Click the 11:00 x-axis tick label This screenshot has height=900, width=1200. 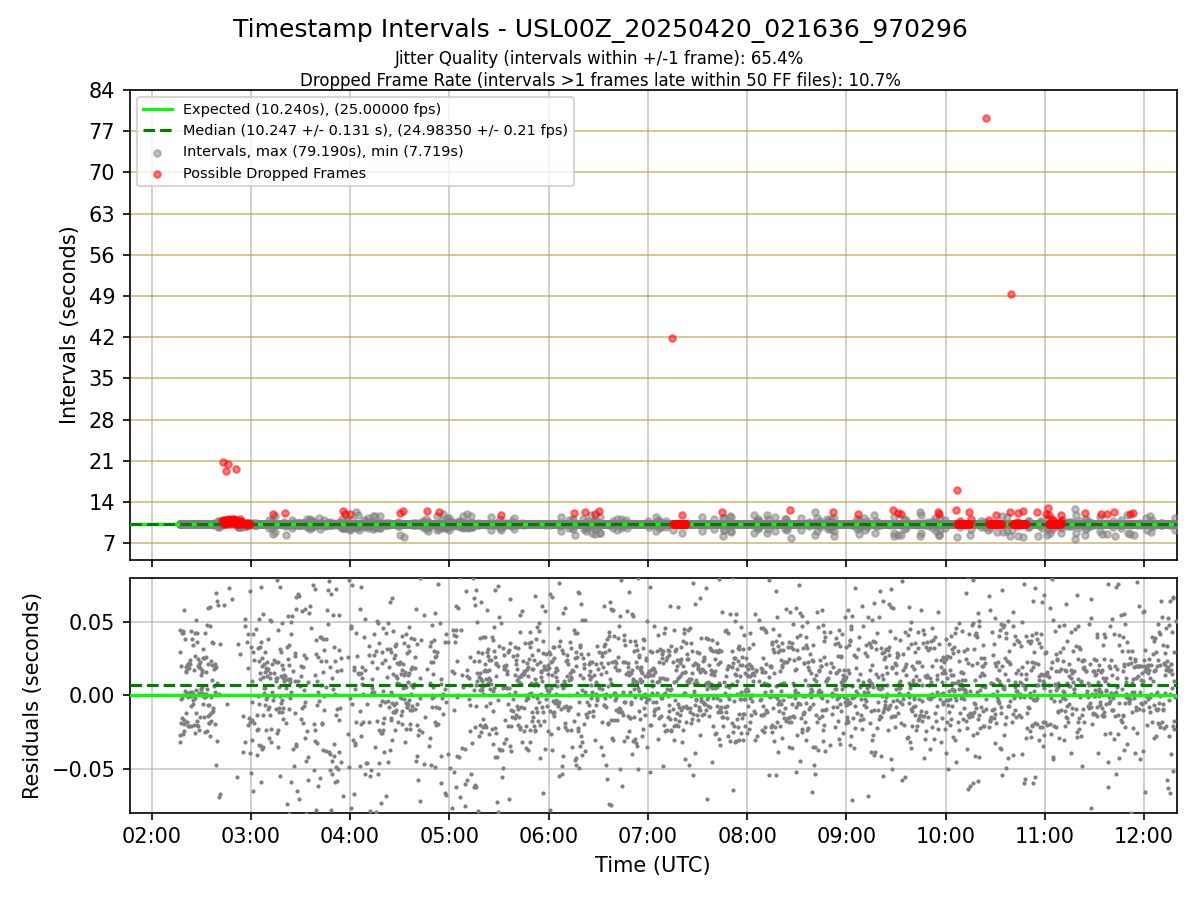(1045, 833)
